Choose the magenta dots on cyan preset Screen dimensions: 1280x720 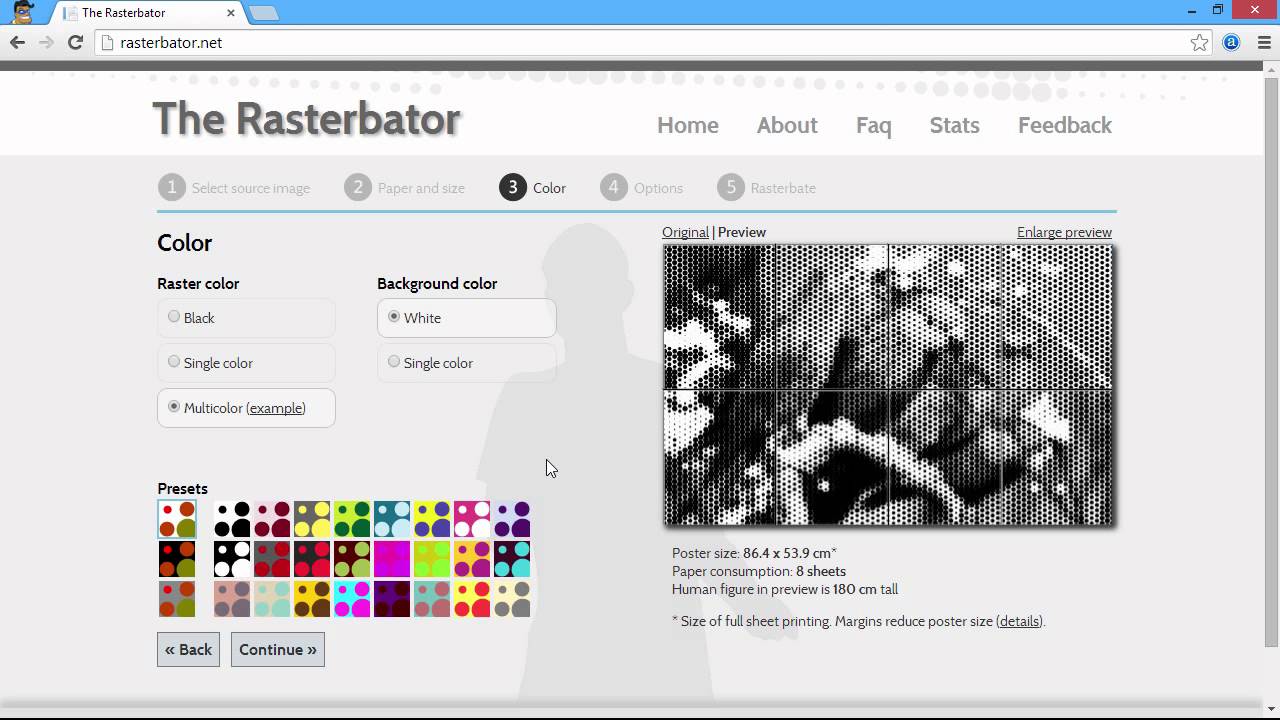352,600
